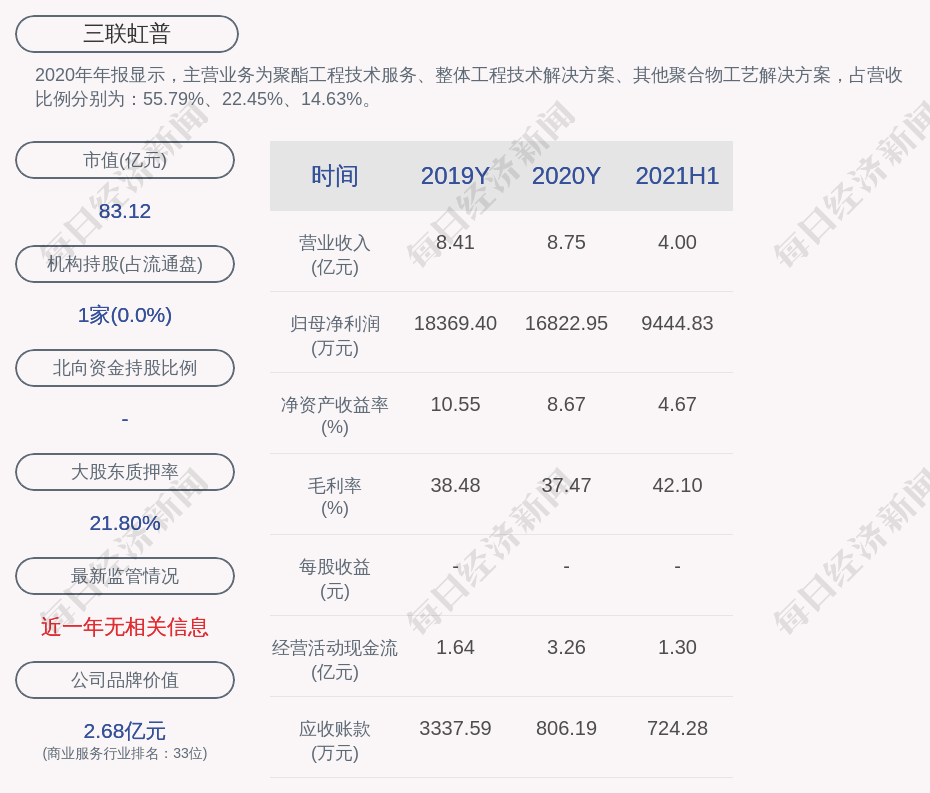Click net profit value 18369.40
This screenshot has width=930, height=793.
[455, 323]
